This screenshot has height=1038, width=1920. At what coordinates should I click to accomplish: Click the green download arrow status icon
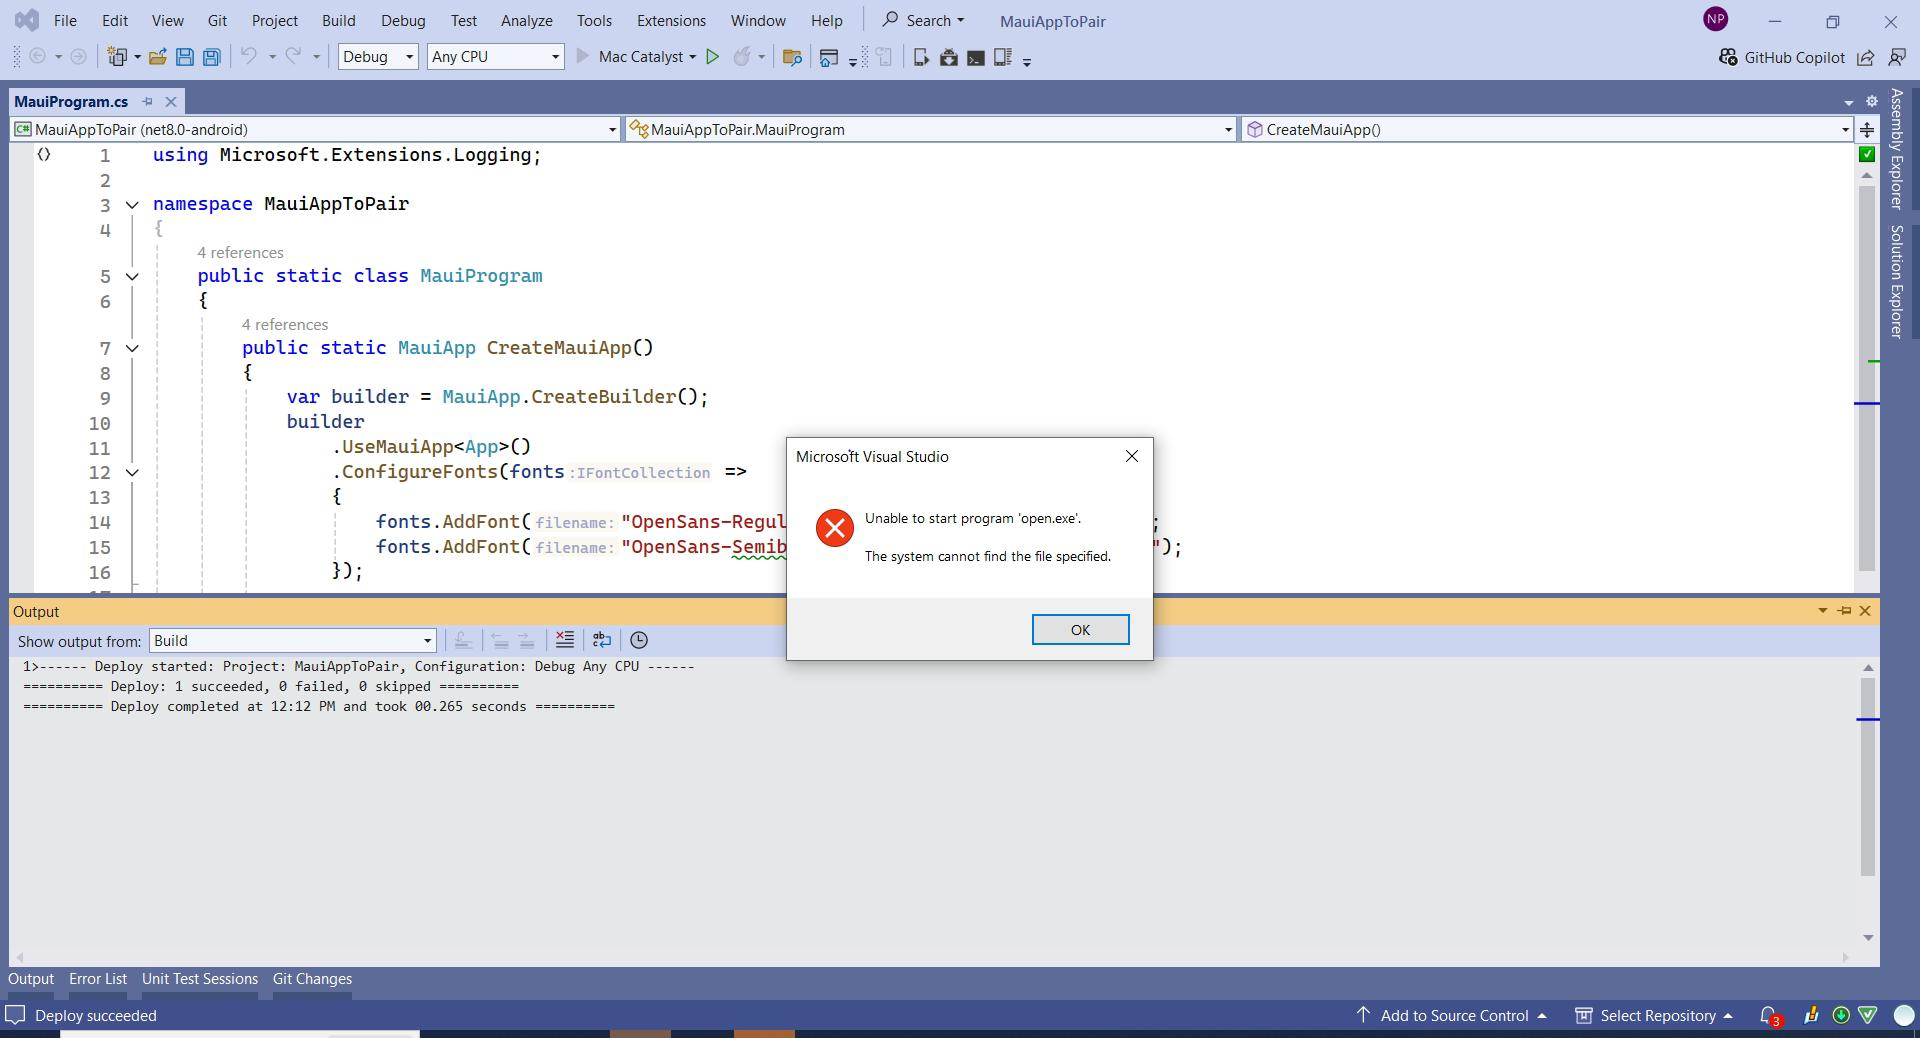1840,1015
